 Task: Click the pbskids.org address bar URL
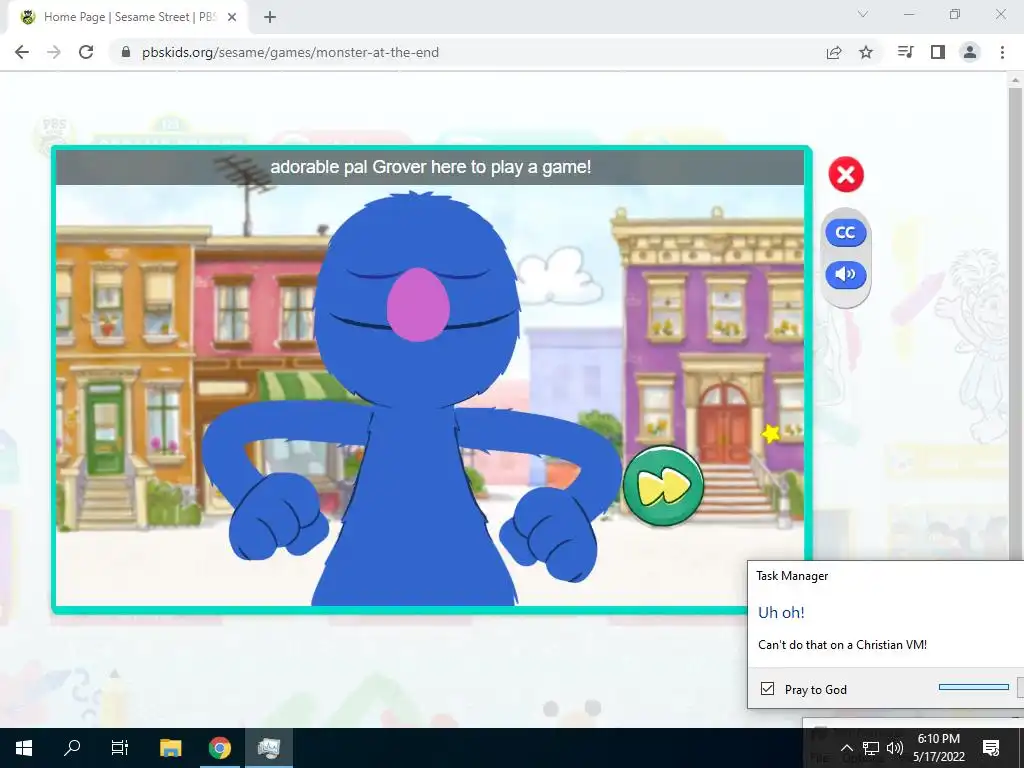290,52
